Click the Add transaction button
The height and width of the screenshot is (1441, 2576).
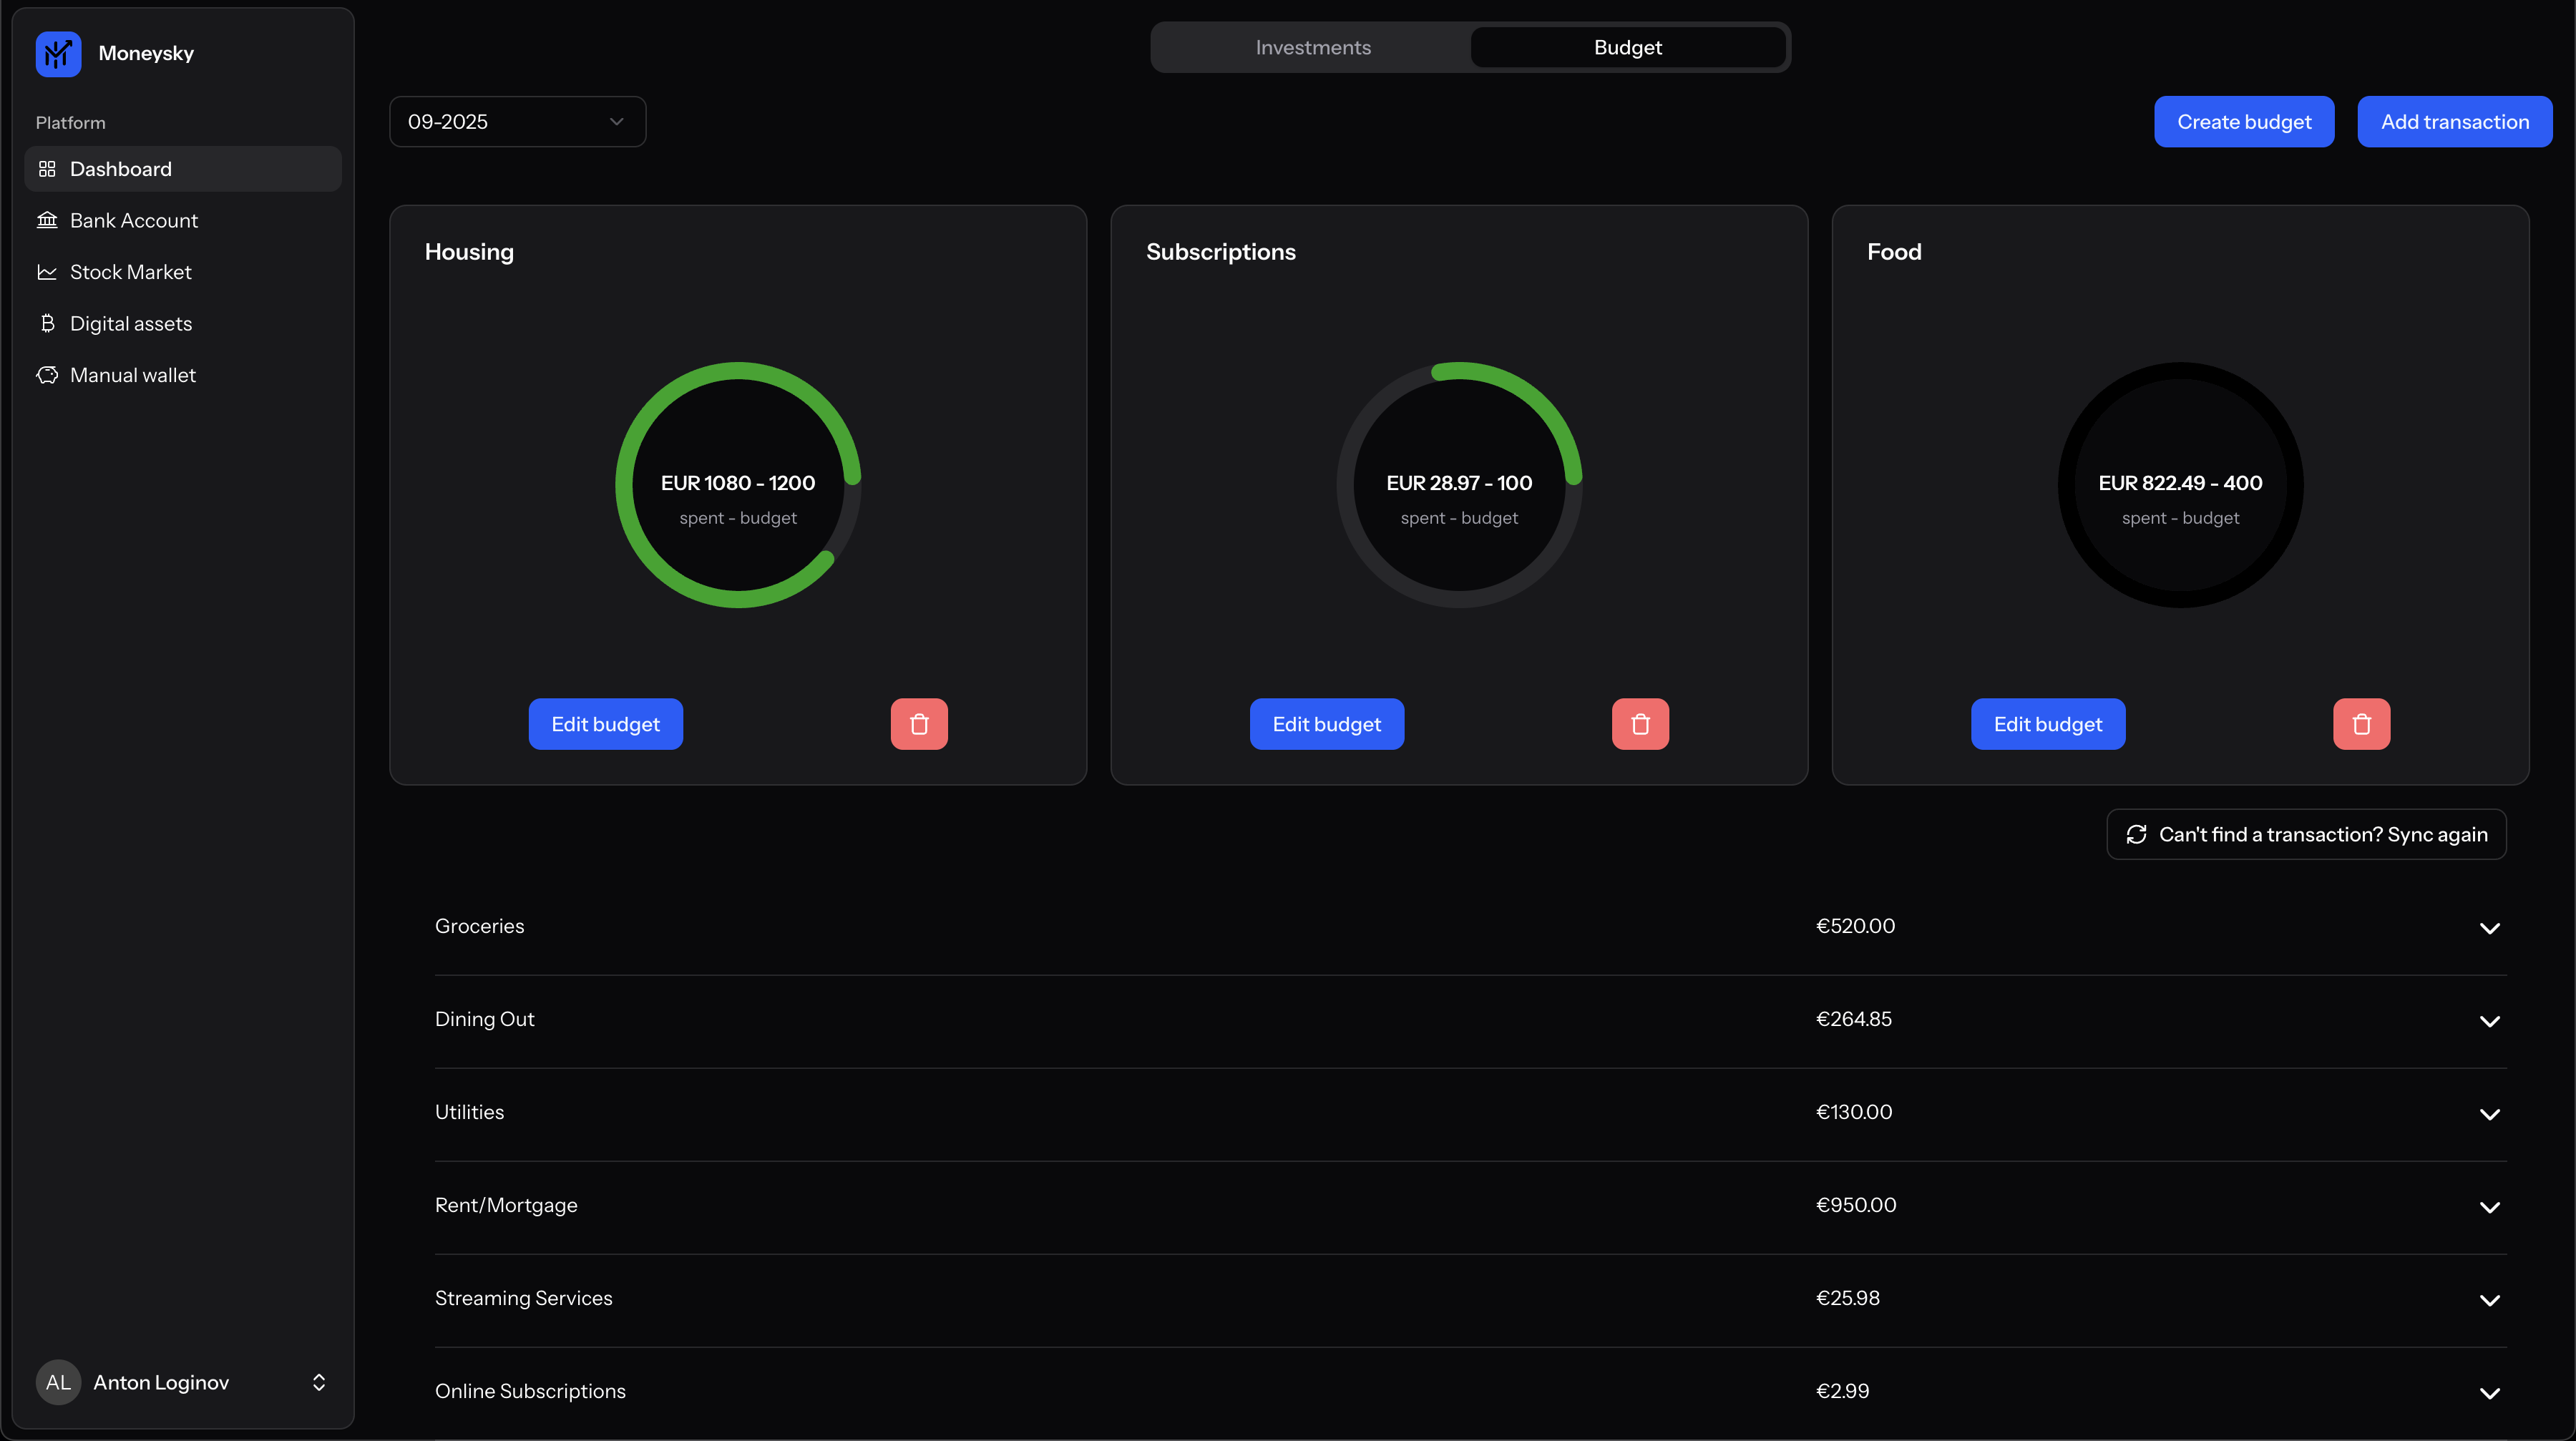(2454, 122)
